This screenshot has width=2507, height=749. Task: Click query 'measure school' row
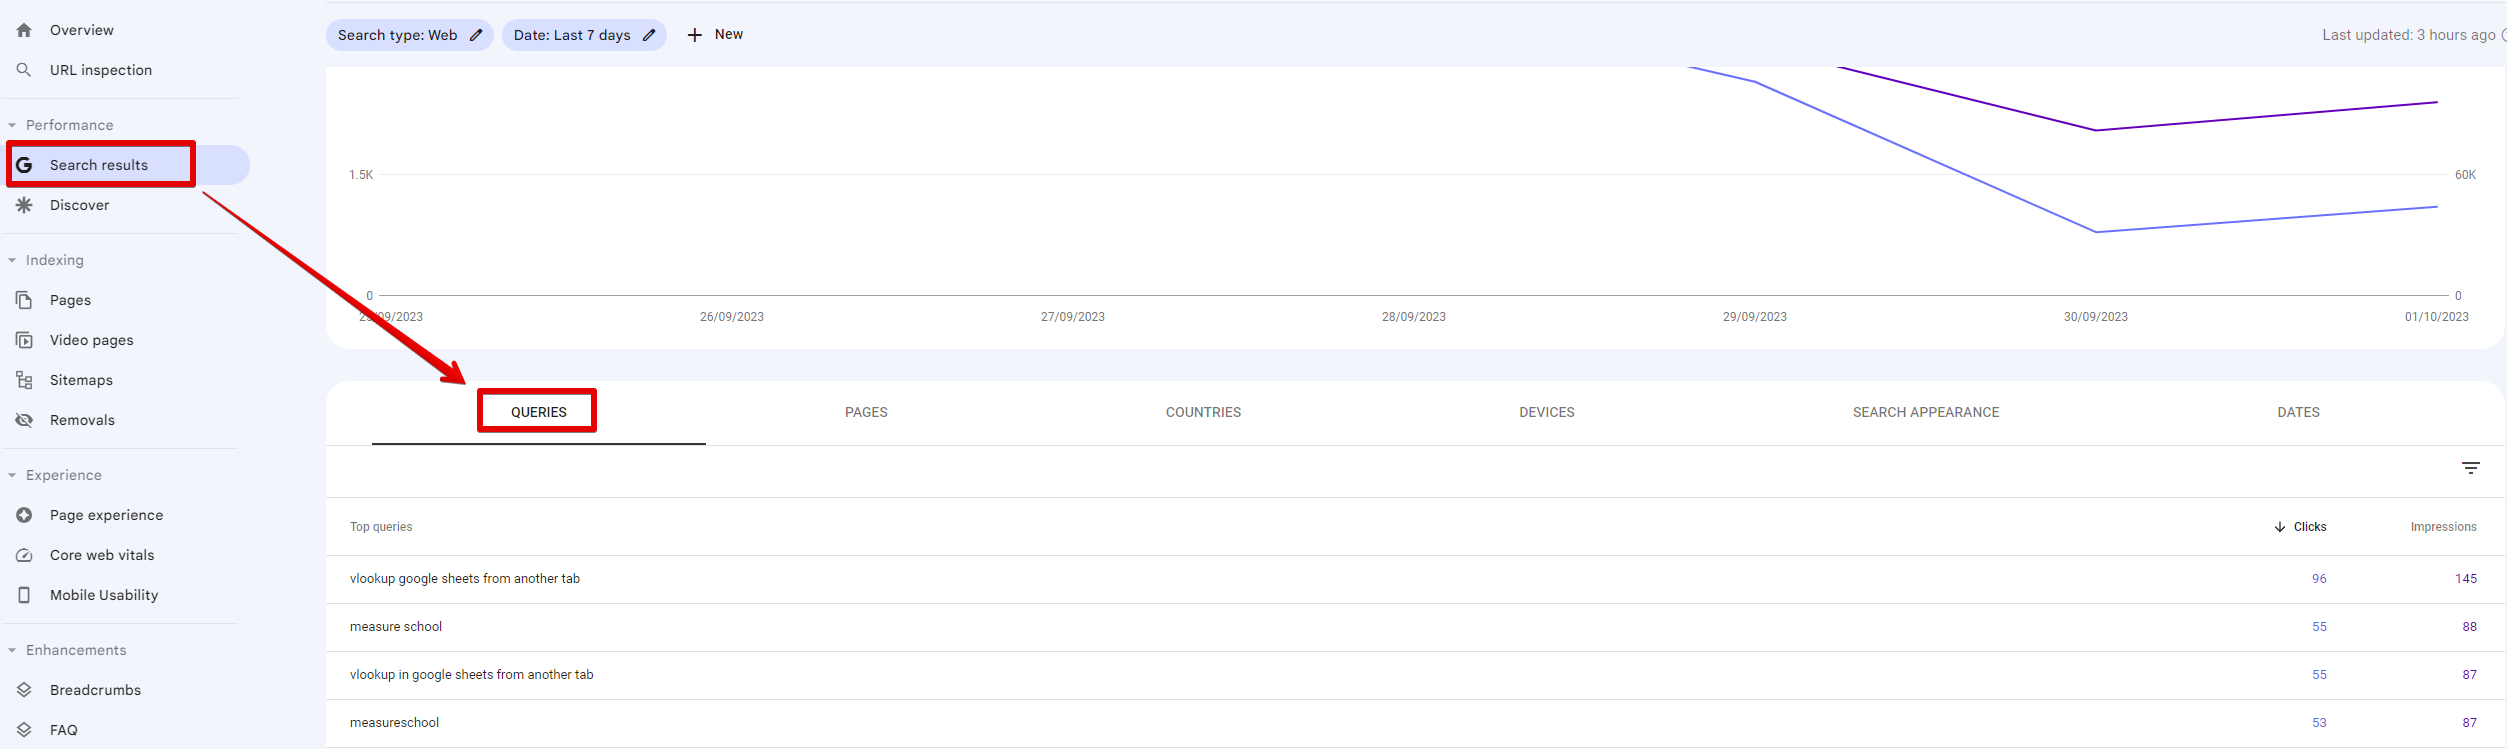[x=1415, y=627]
